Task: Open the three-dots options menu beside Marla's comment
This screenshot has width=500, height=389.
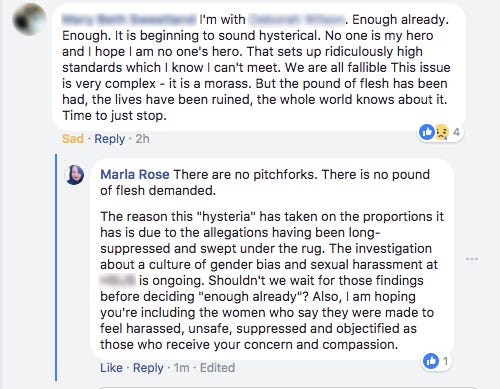Action: coord(472,259)
